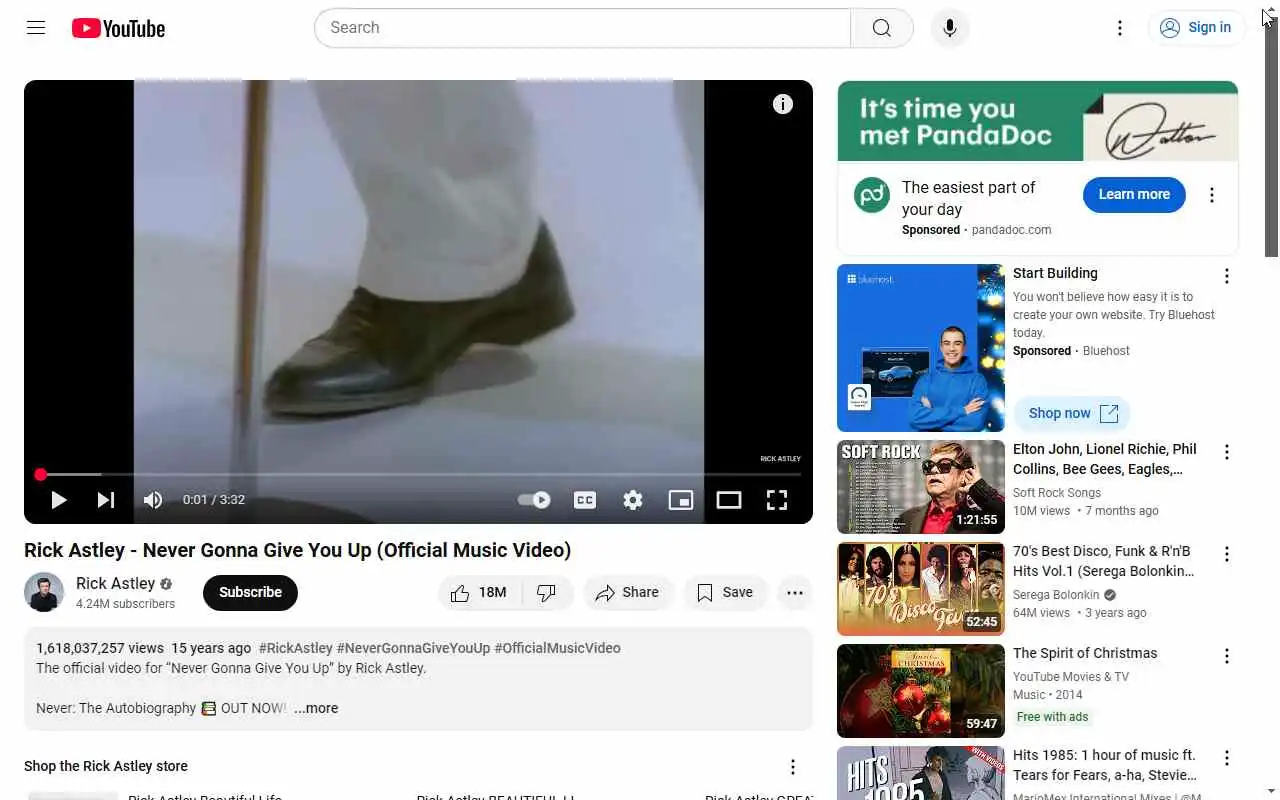Image resolution: width=1280 pixels, height=800 pixels.
Task: Open 70's Best Disco video title
Action: [x=1104, y=561]
